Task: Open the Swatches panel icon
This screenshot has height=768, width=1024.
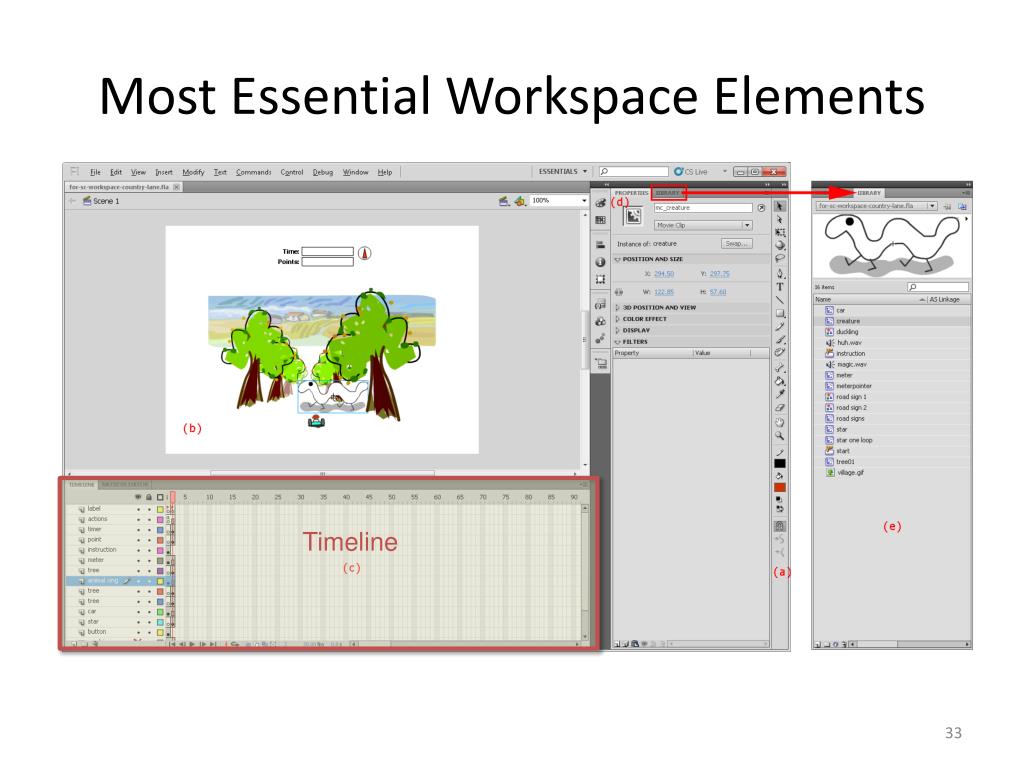Action: pyautogui.click(x=600, y=220)
